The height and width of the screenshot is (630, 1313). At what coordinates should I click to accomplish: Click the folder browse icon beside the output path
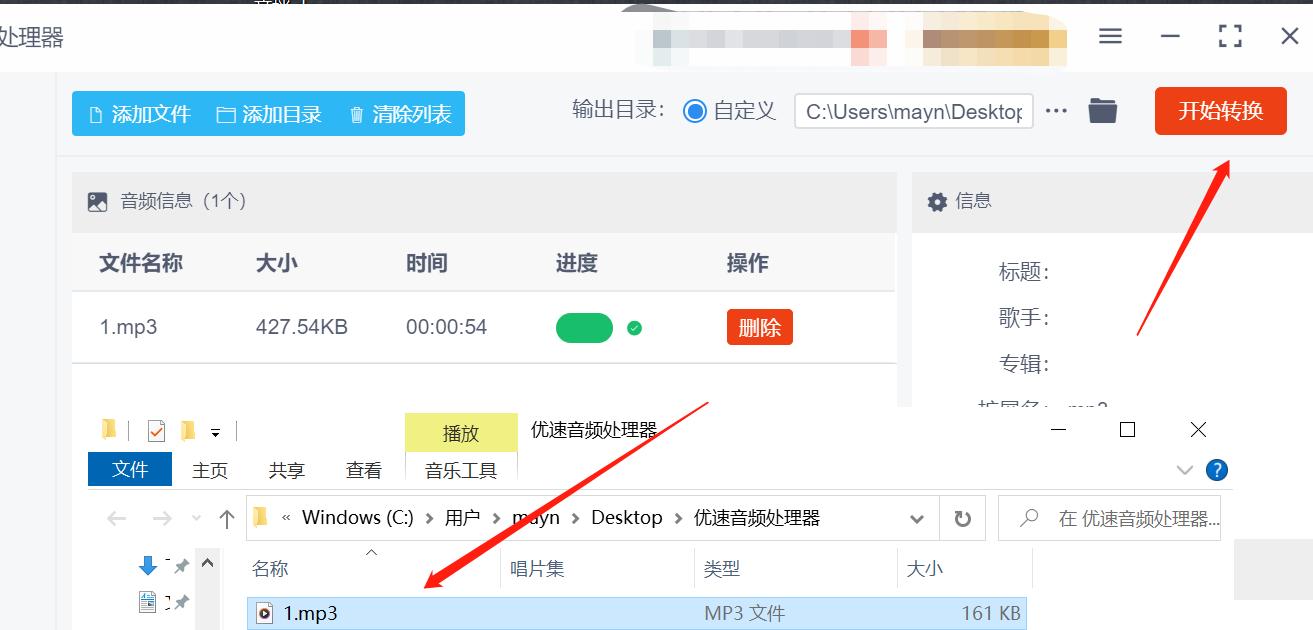pyautogui.click(x=1102, y=111)
